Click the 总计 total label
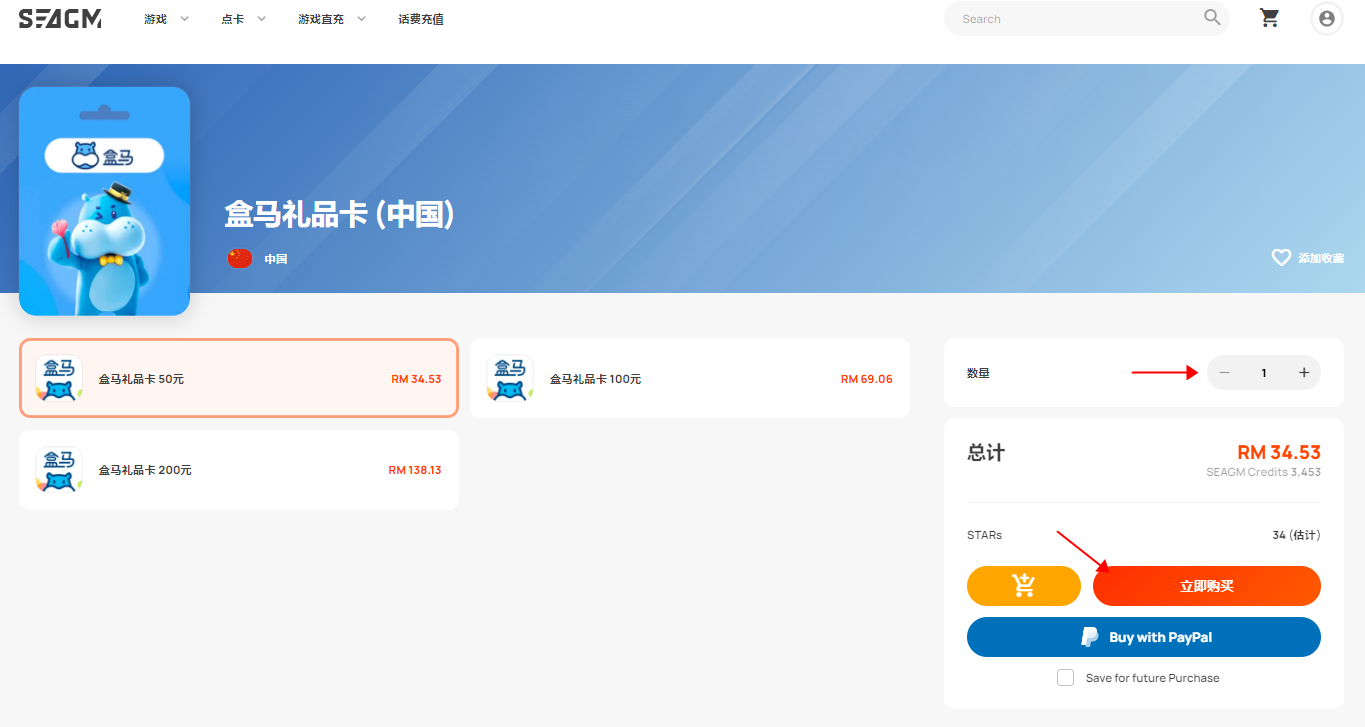The width and height of the screenshot is (1365, 727). (x=986, y=453)
